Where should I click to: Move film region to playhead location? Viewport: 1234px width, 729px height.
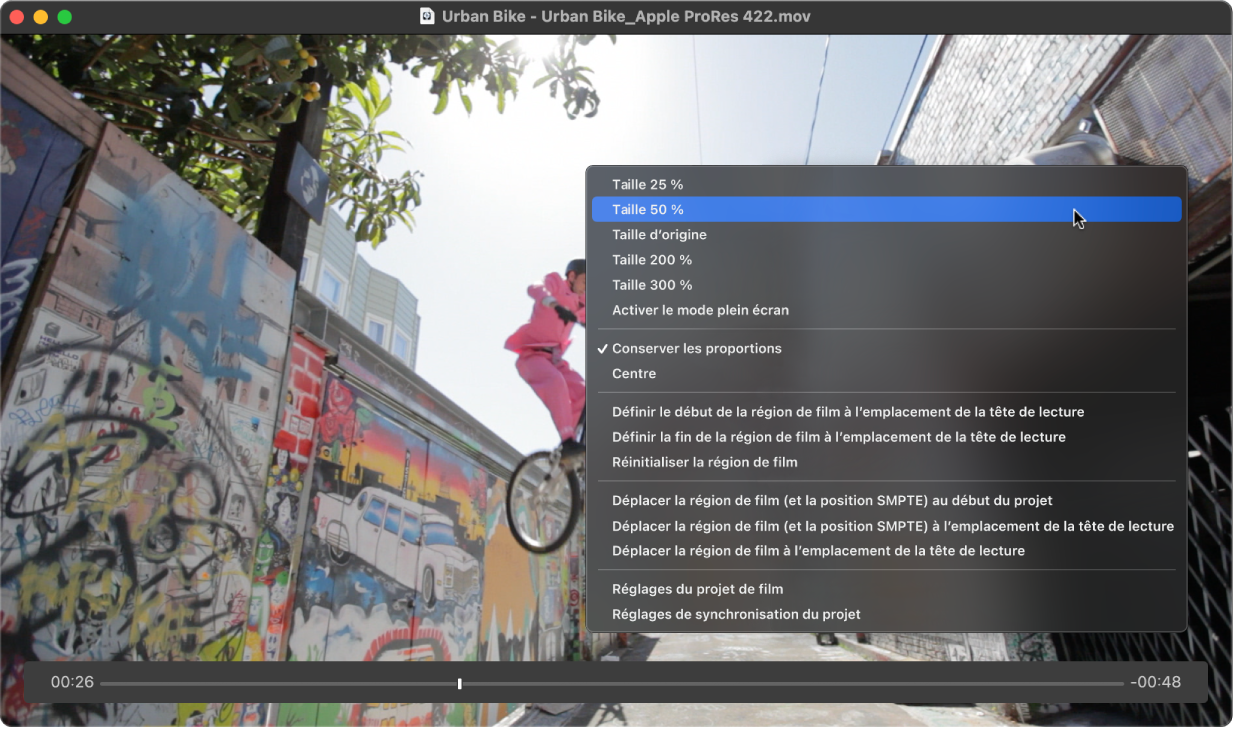coord(818,550)
